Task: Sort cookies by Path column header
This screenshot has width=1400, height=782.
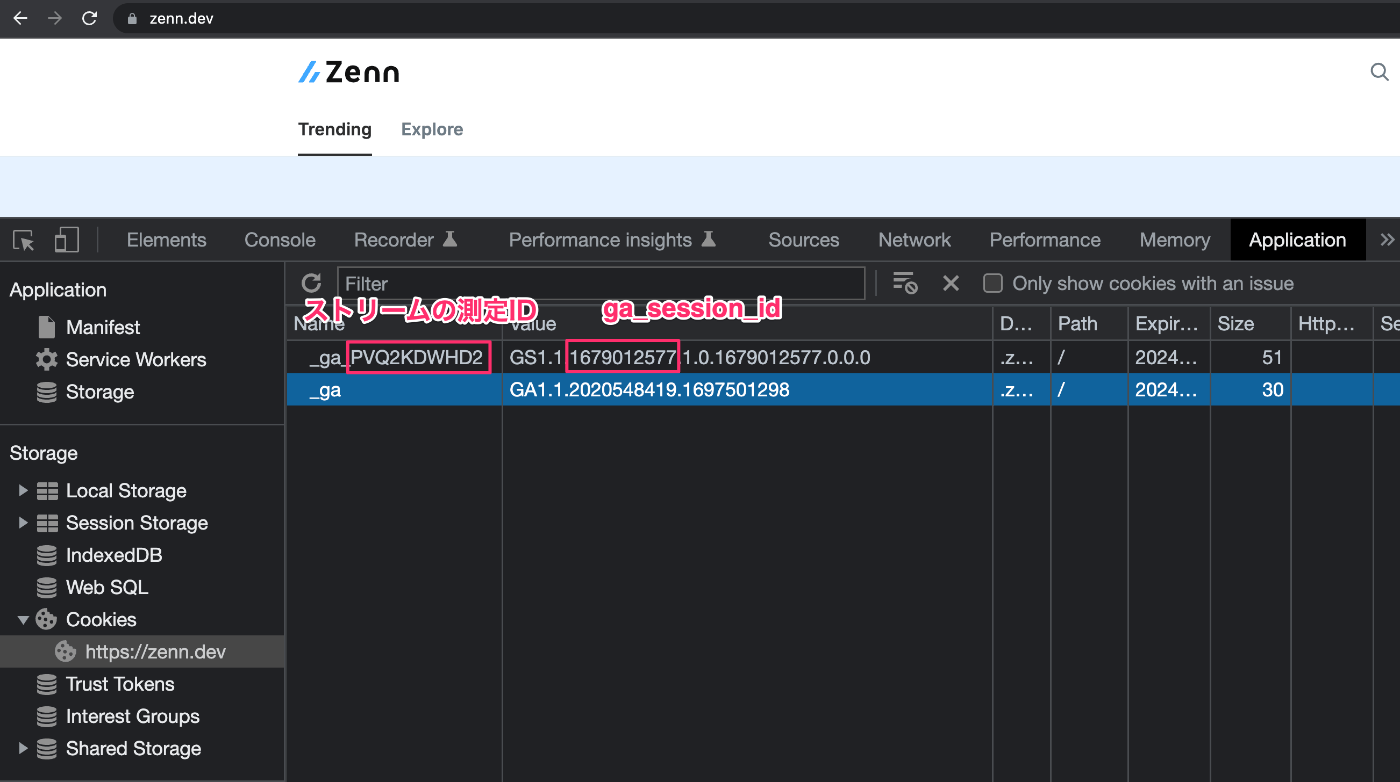Action: click(x=1089, y=323)
